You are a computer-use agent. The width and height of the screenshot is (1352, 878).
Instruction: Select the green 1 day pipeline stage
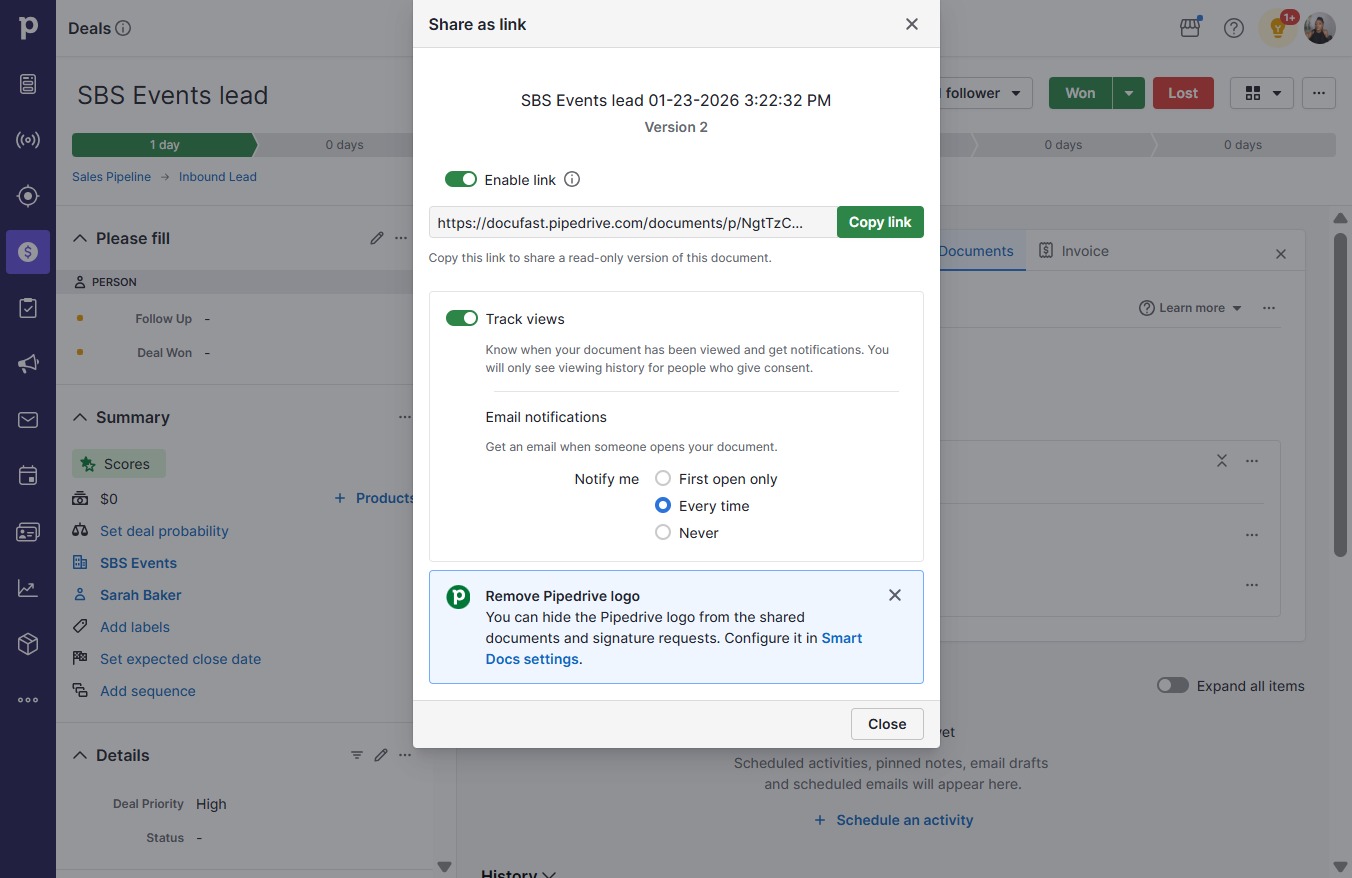pyautogui.click(x=164, y=145)
